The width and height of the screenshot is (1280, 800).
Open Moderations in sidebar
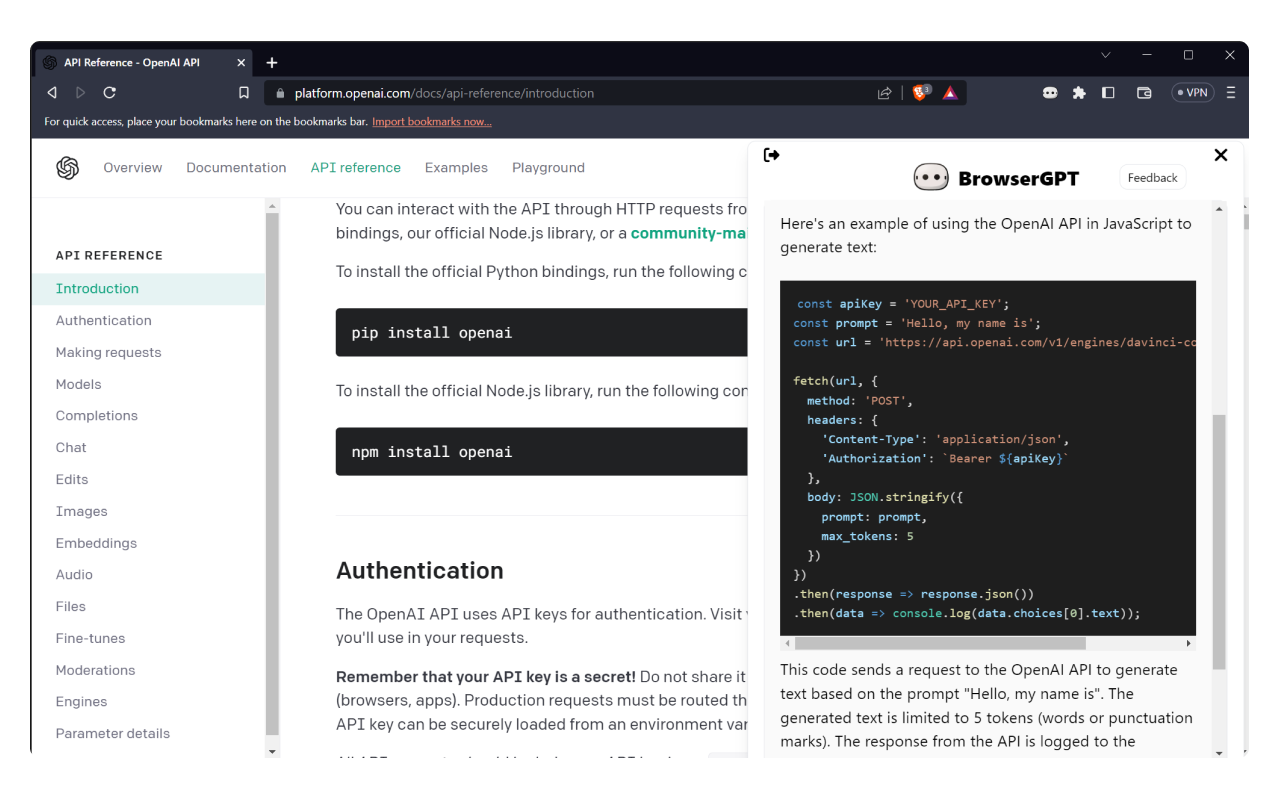(95, 671)
